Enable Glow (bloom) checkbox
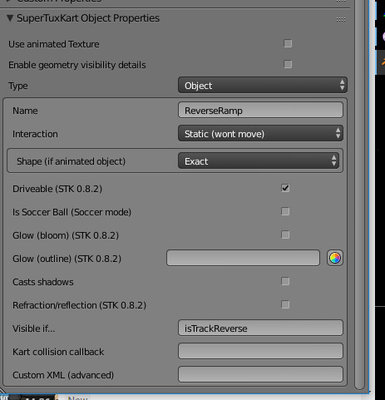 [285, 235]
